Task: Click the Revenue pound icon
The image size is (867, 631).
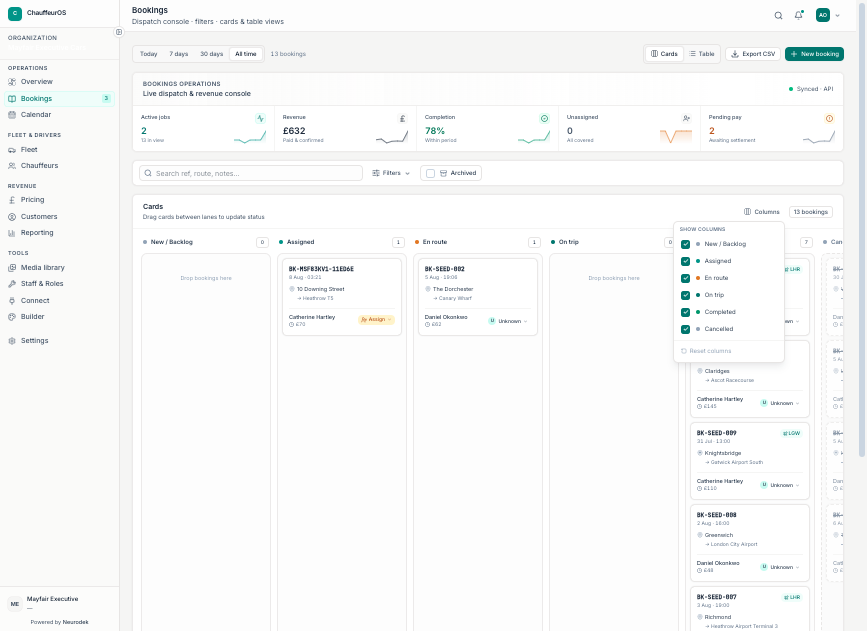Action: point(403,118)
